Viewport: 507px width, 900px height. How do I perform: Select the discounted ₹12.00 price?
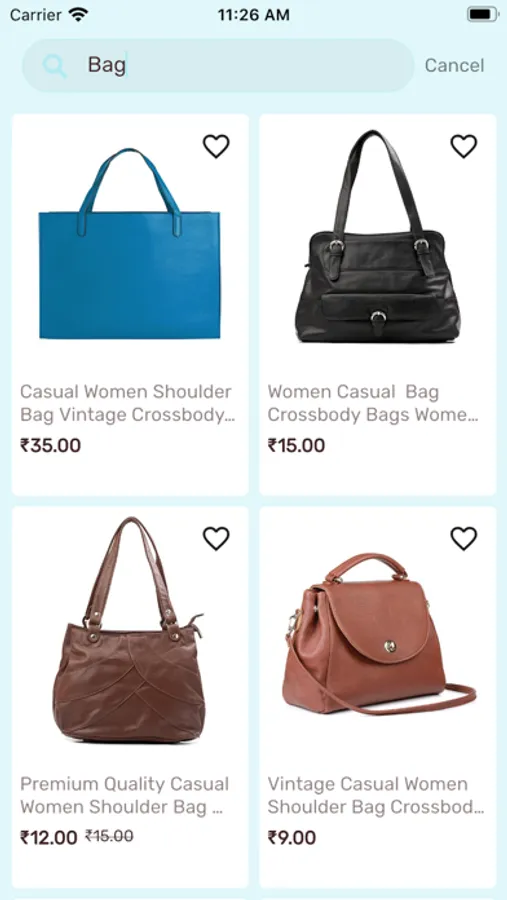pos(49,837)
